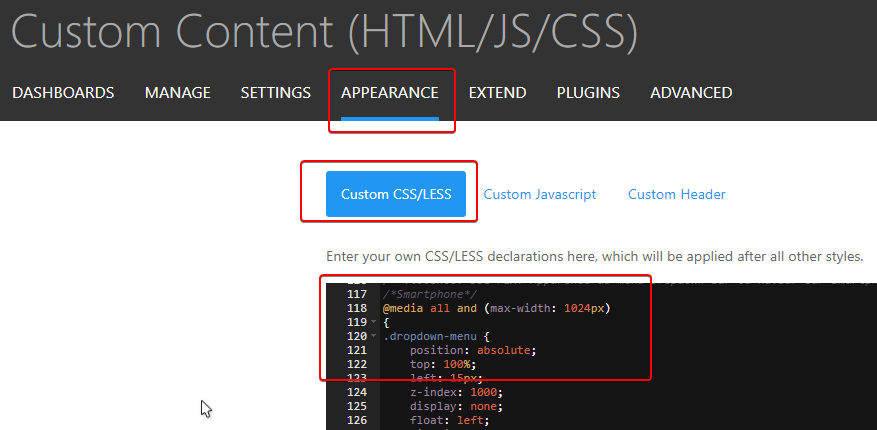Switch to the Custom Header tab
The image size is (877, 430).
tap(676, 194)
